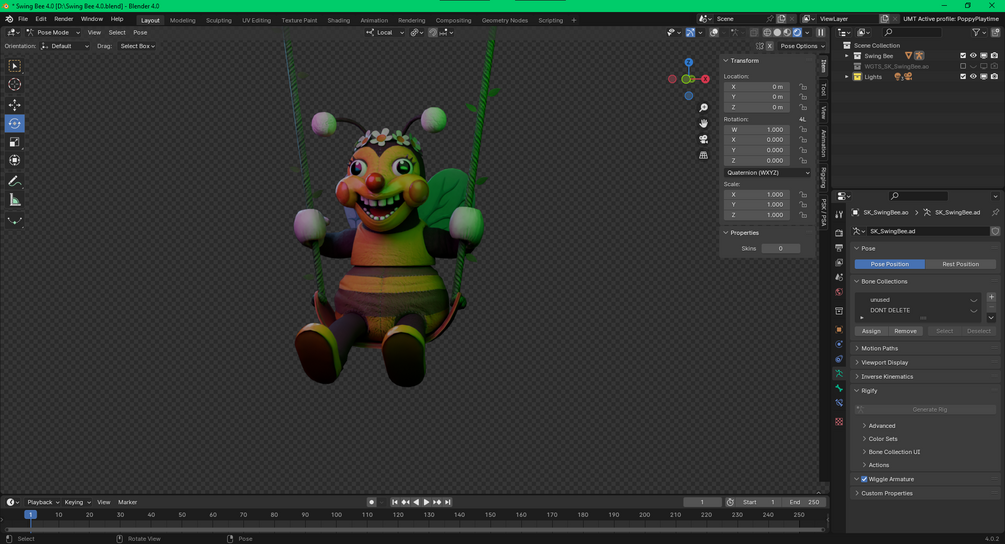Toggle camera view with the camera icon

703,139
